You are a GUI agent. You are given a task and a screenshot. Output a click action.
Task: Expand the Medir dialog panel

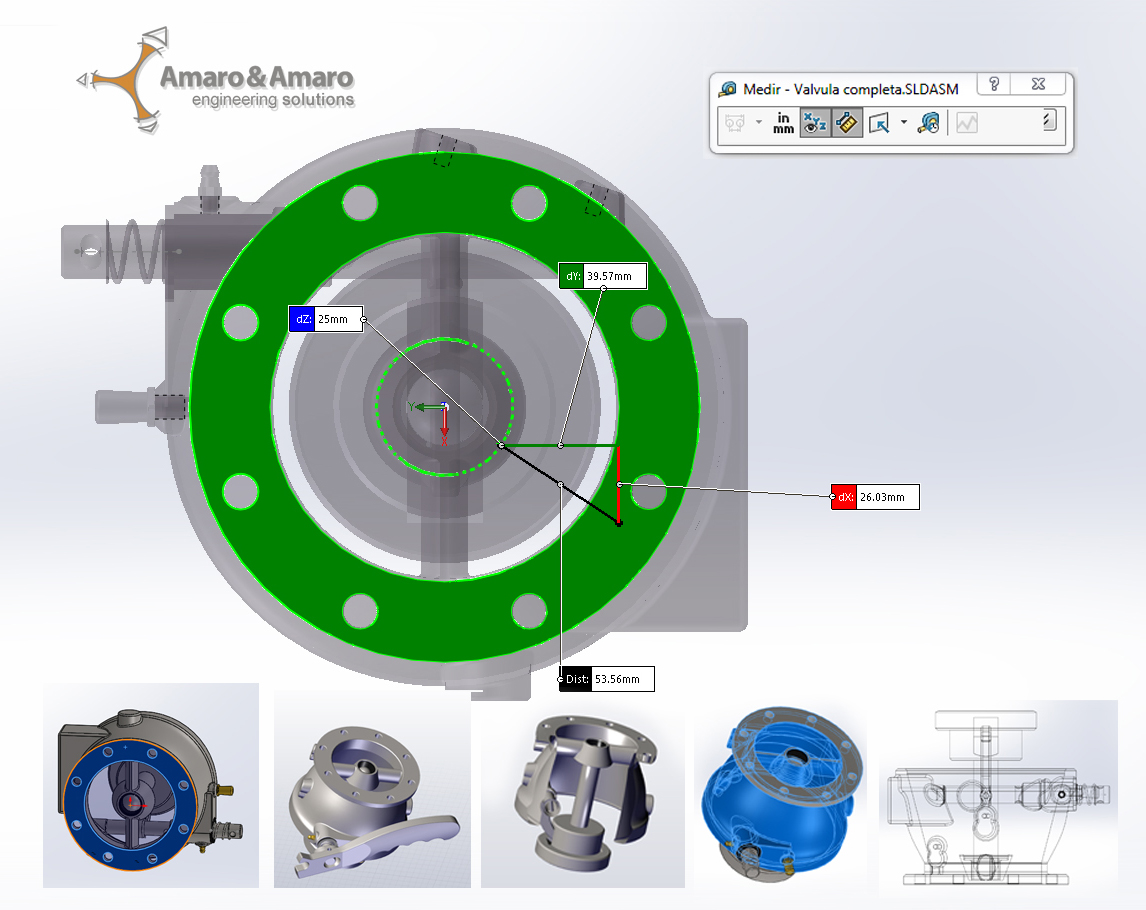1048,121
